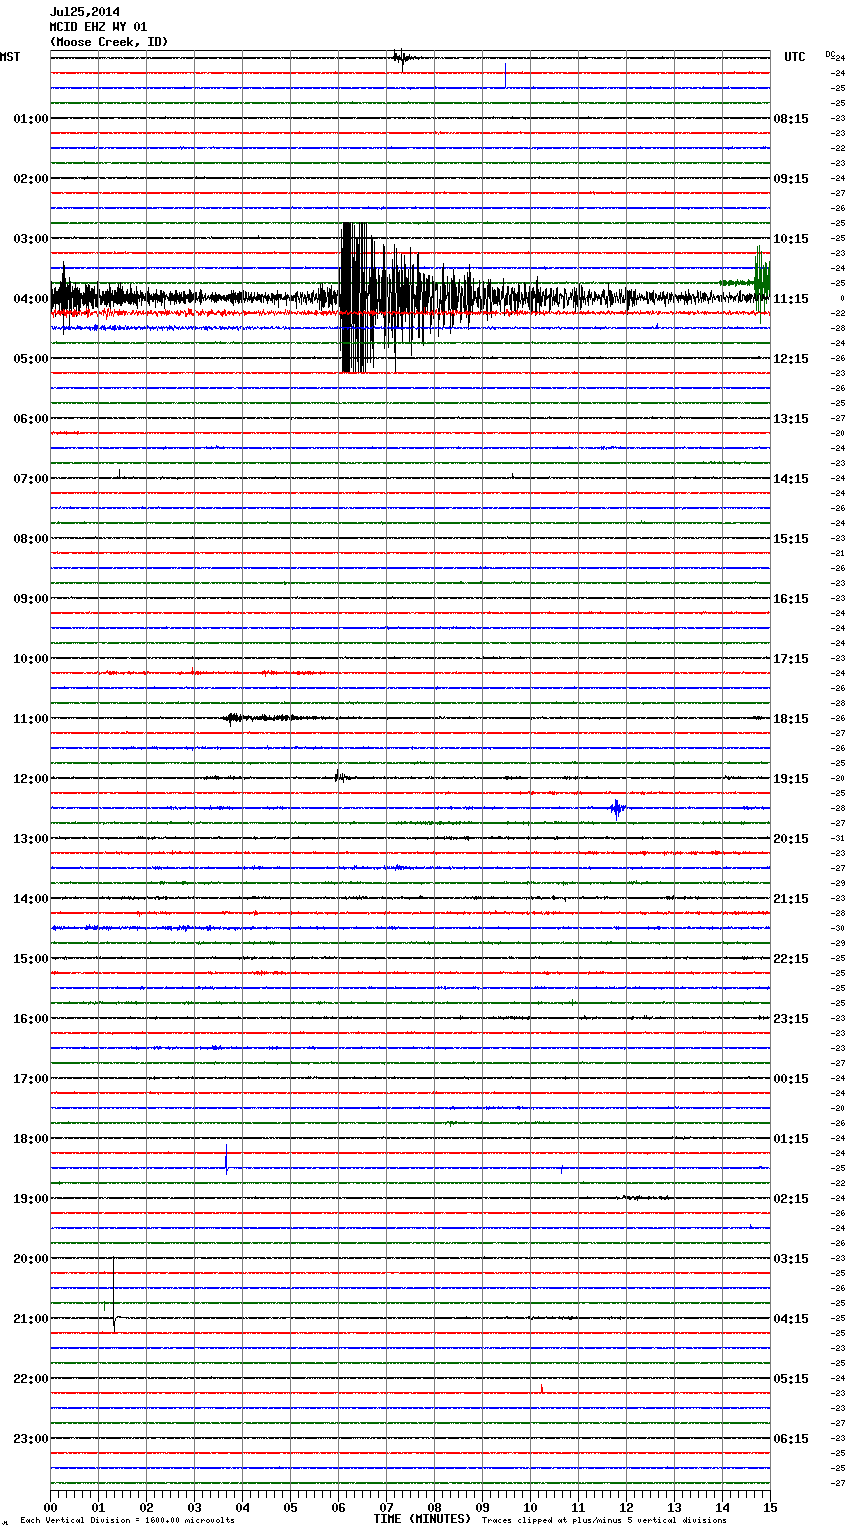Viewport: 850px width, 1534px height.
Task: Click the date label Jul25,2014
Action: (85, 12)
